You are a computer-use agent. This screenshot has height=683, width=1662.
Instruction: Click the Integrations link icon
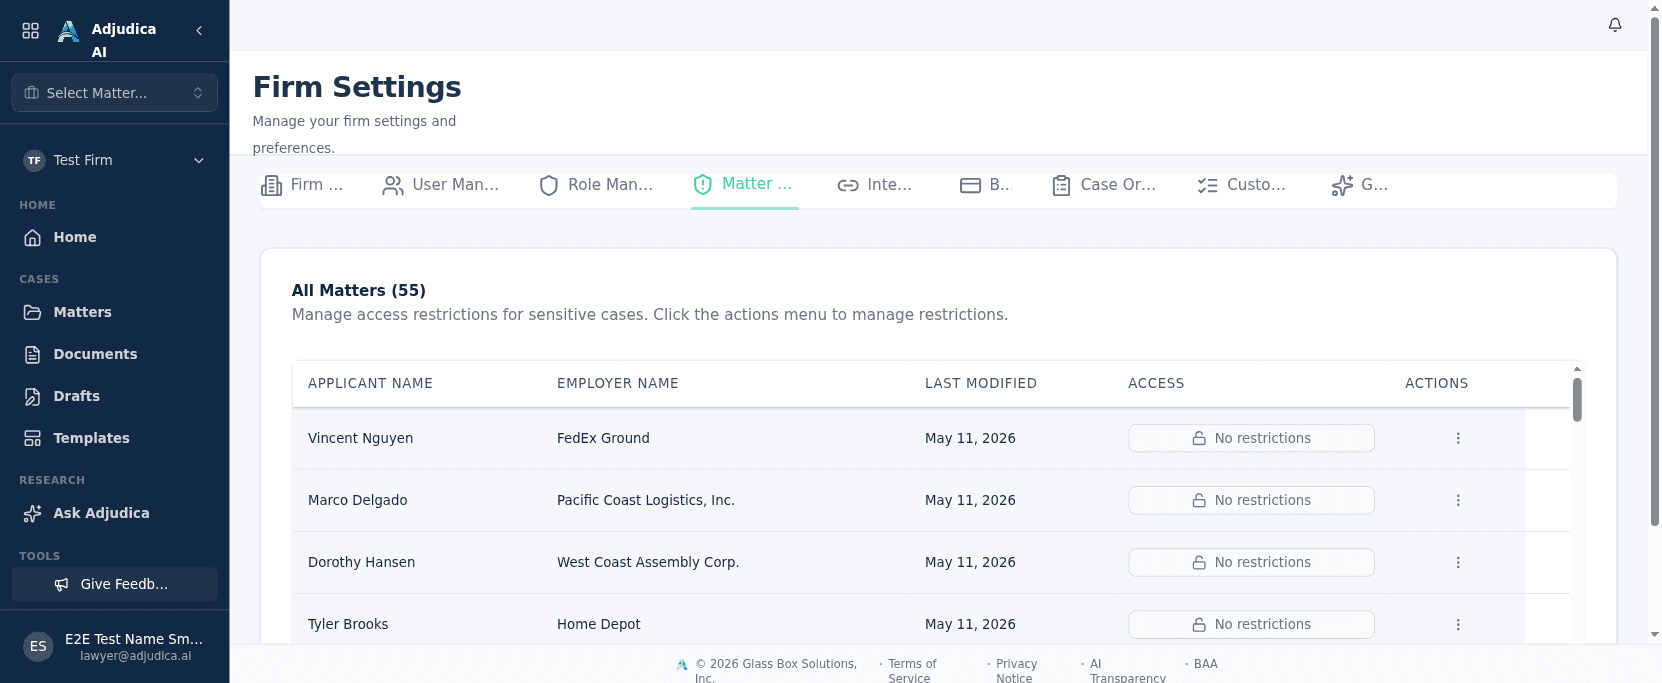click(848, 185)
